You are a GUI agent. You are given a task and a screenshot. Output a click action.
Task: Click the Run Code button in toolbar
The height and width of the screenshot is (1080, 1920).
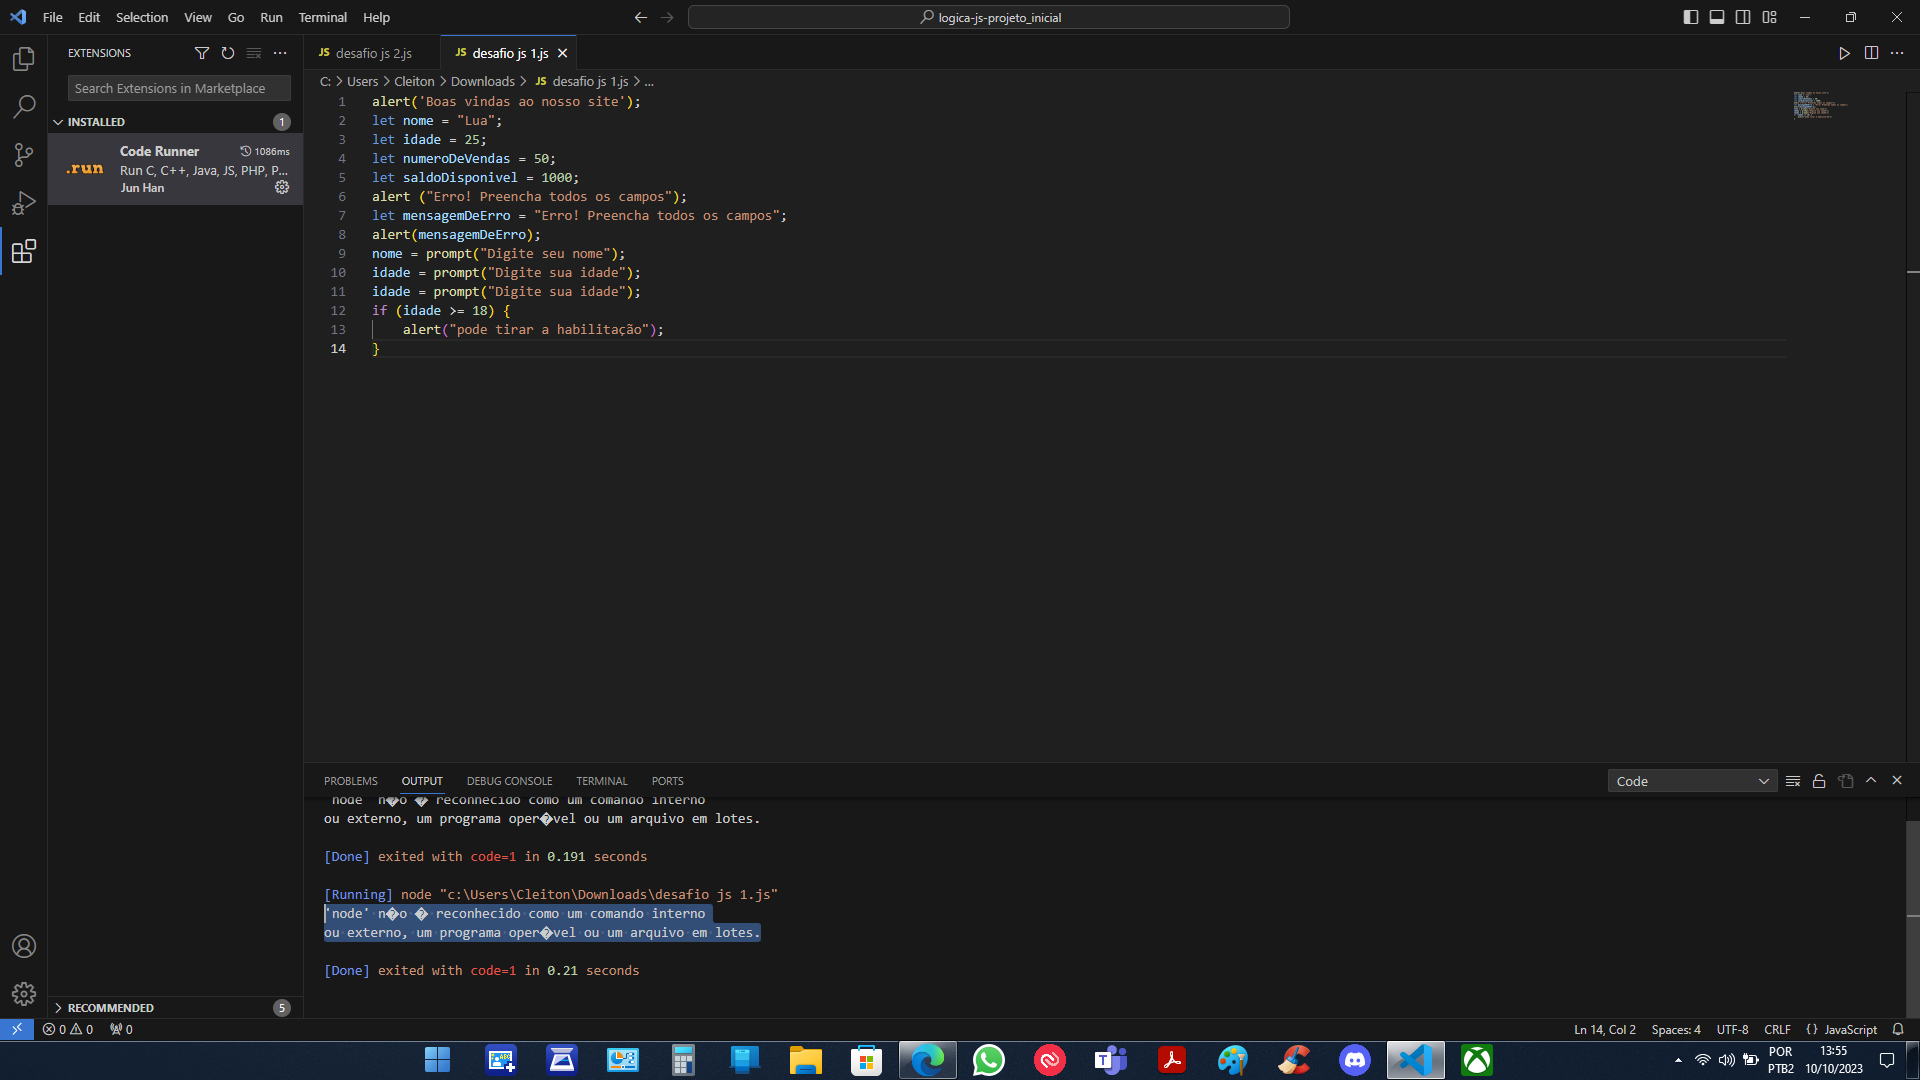click(x=1844, y=54)
